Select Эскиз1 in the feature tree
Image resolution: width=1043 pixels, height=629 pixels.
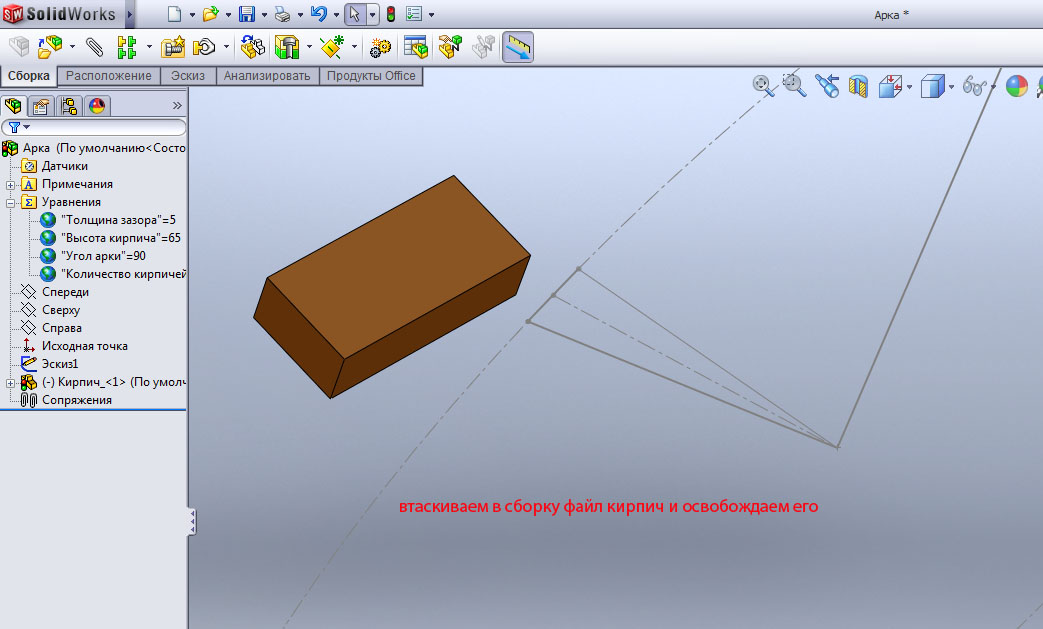(60, 364)
